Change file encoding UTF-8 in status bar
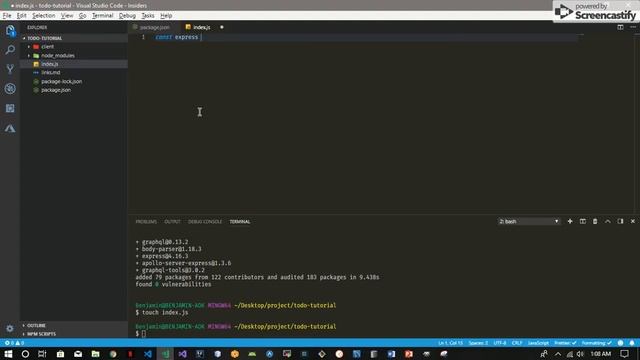The height and width of the screenshot is (360, 640). pos(500,343)
